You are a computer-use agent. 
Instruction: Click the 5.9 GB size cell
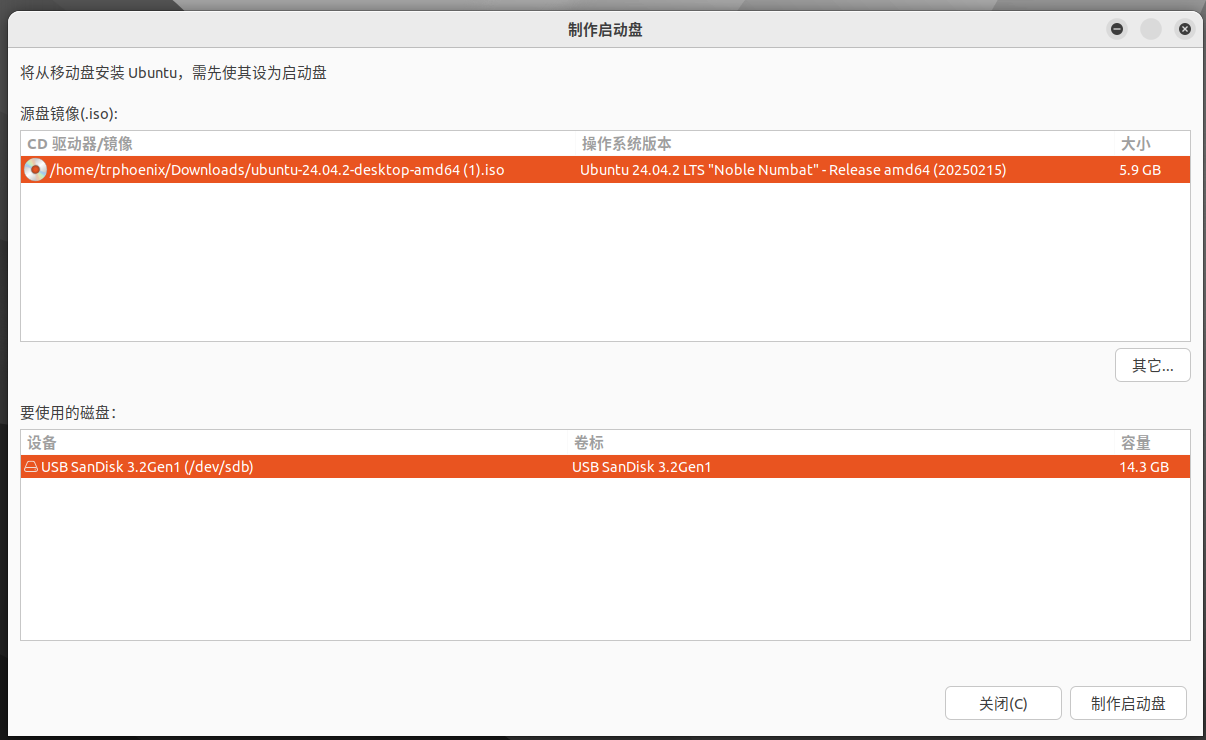tap(1140, 170)
